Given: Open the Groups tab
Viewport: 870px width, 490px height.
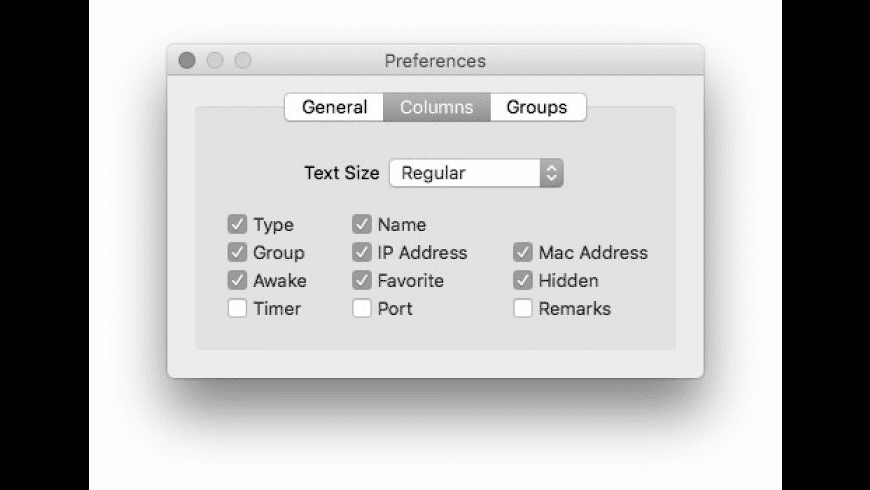Looking at the screenshot, I should point(538,107).
